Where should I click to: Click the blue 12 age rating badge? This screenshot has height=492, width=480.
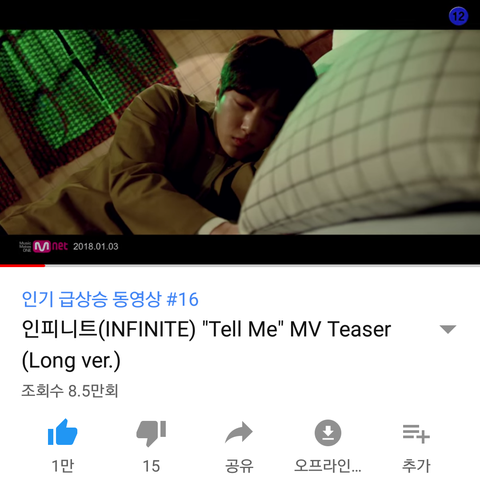(x=458, y=16)
